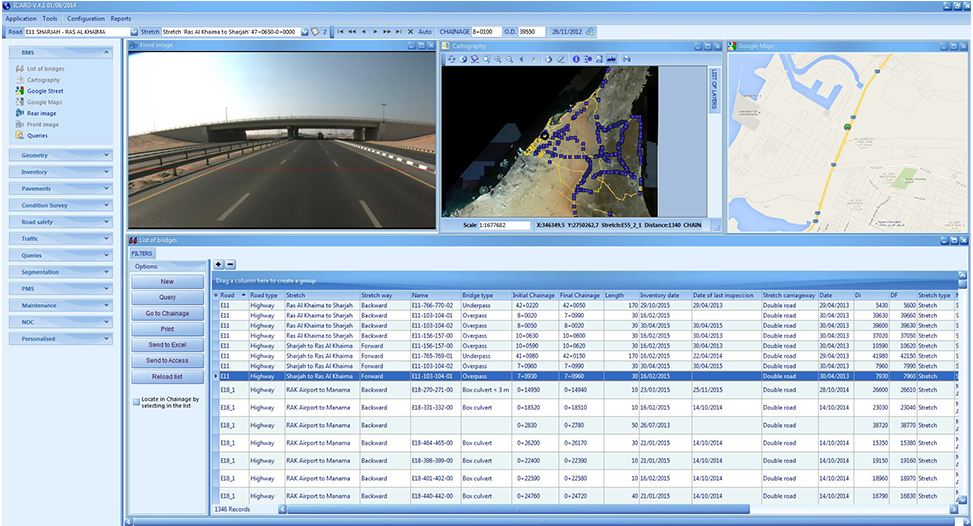Click the minus collapse-all icon above grid
Screen dimensions: 973x526
tap(230, 264)
